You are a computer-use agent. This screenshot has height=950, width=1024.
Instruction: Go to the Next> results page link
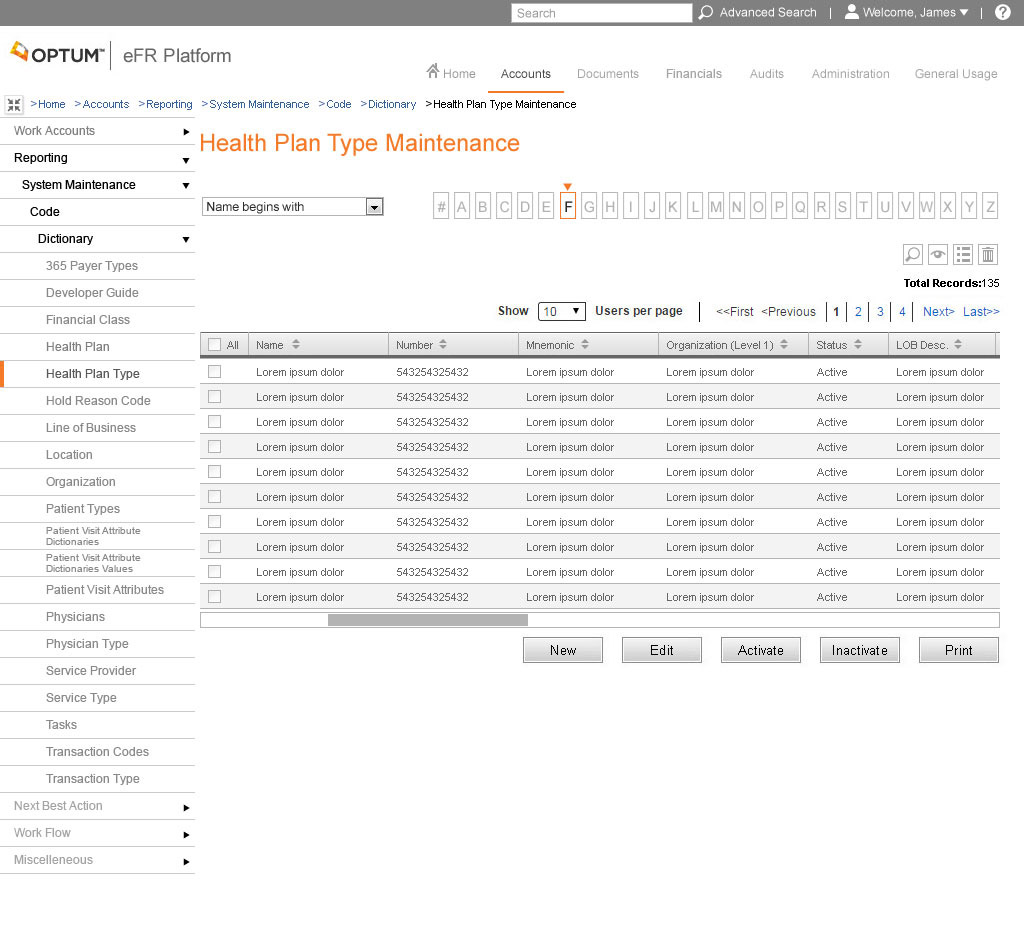coord(938,312)
